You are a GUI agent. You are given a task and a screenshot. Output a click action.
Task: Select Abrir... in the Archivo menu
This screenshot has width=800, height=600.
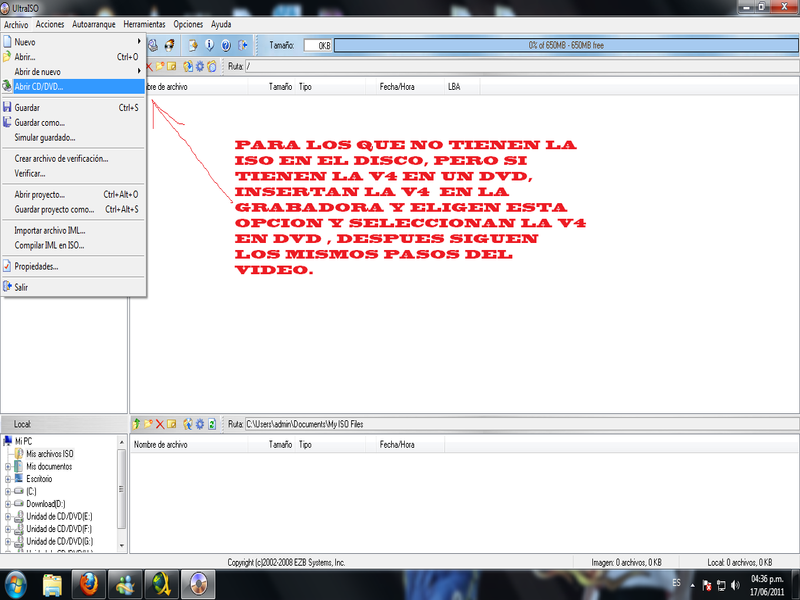73,57
